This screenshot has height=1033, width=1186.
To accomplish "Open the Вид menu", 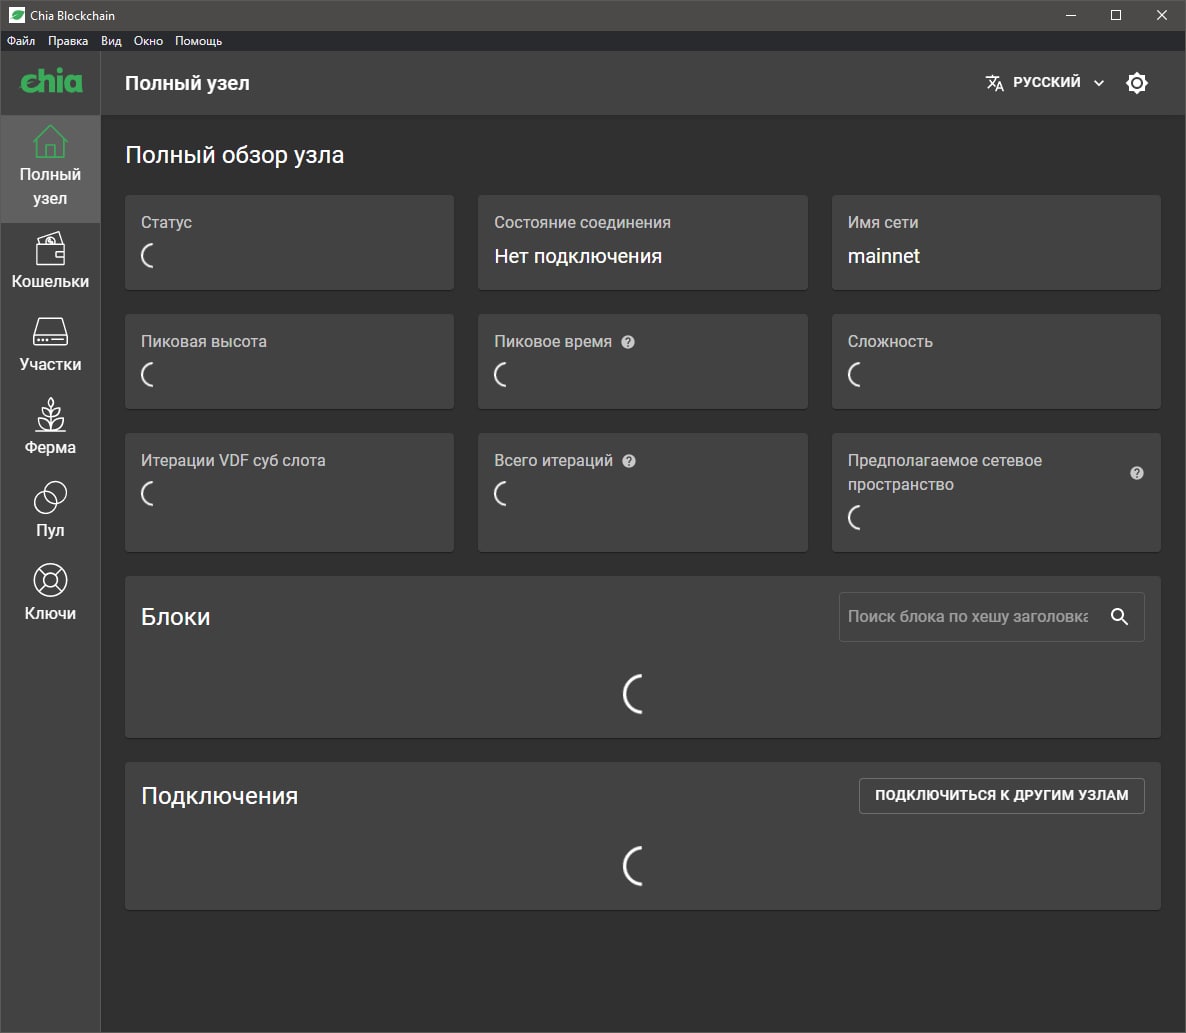I will [111, 41].
